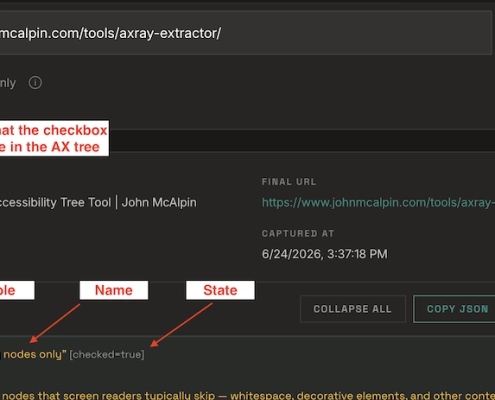The width and height of the screenshot is (495, 400).
Task: Click the page title "Tree Tool | John McAlpin"
Action: pos(98,202)
